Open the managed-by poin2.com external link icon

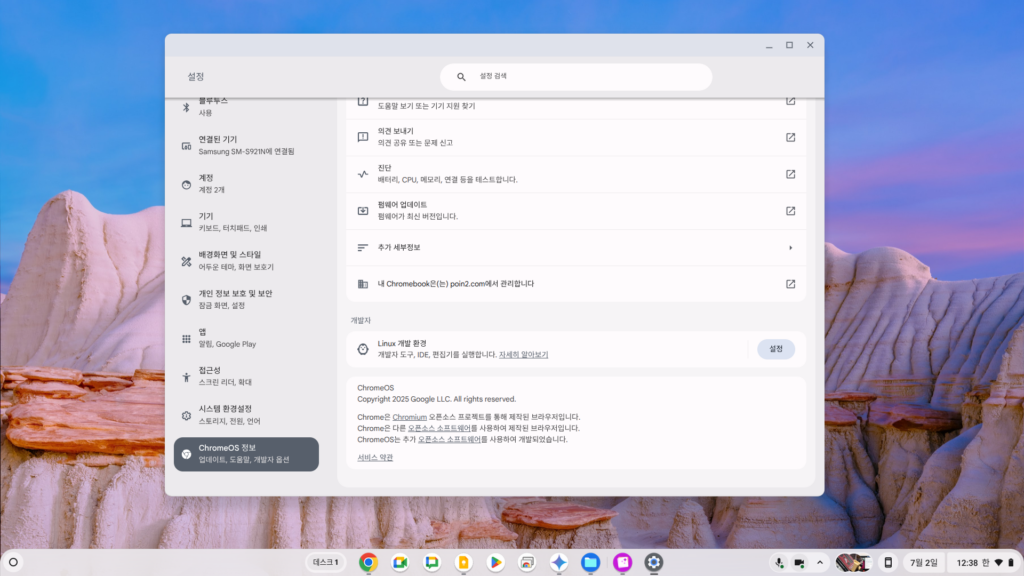790,284
